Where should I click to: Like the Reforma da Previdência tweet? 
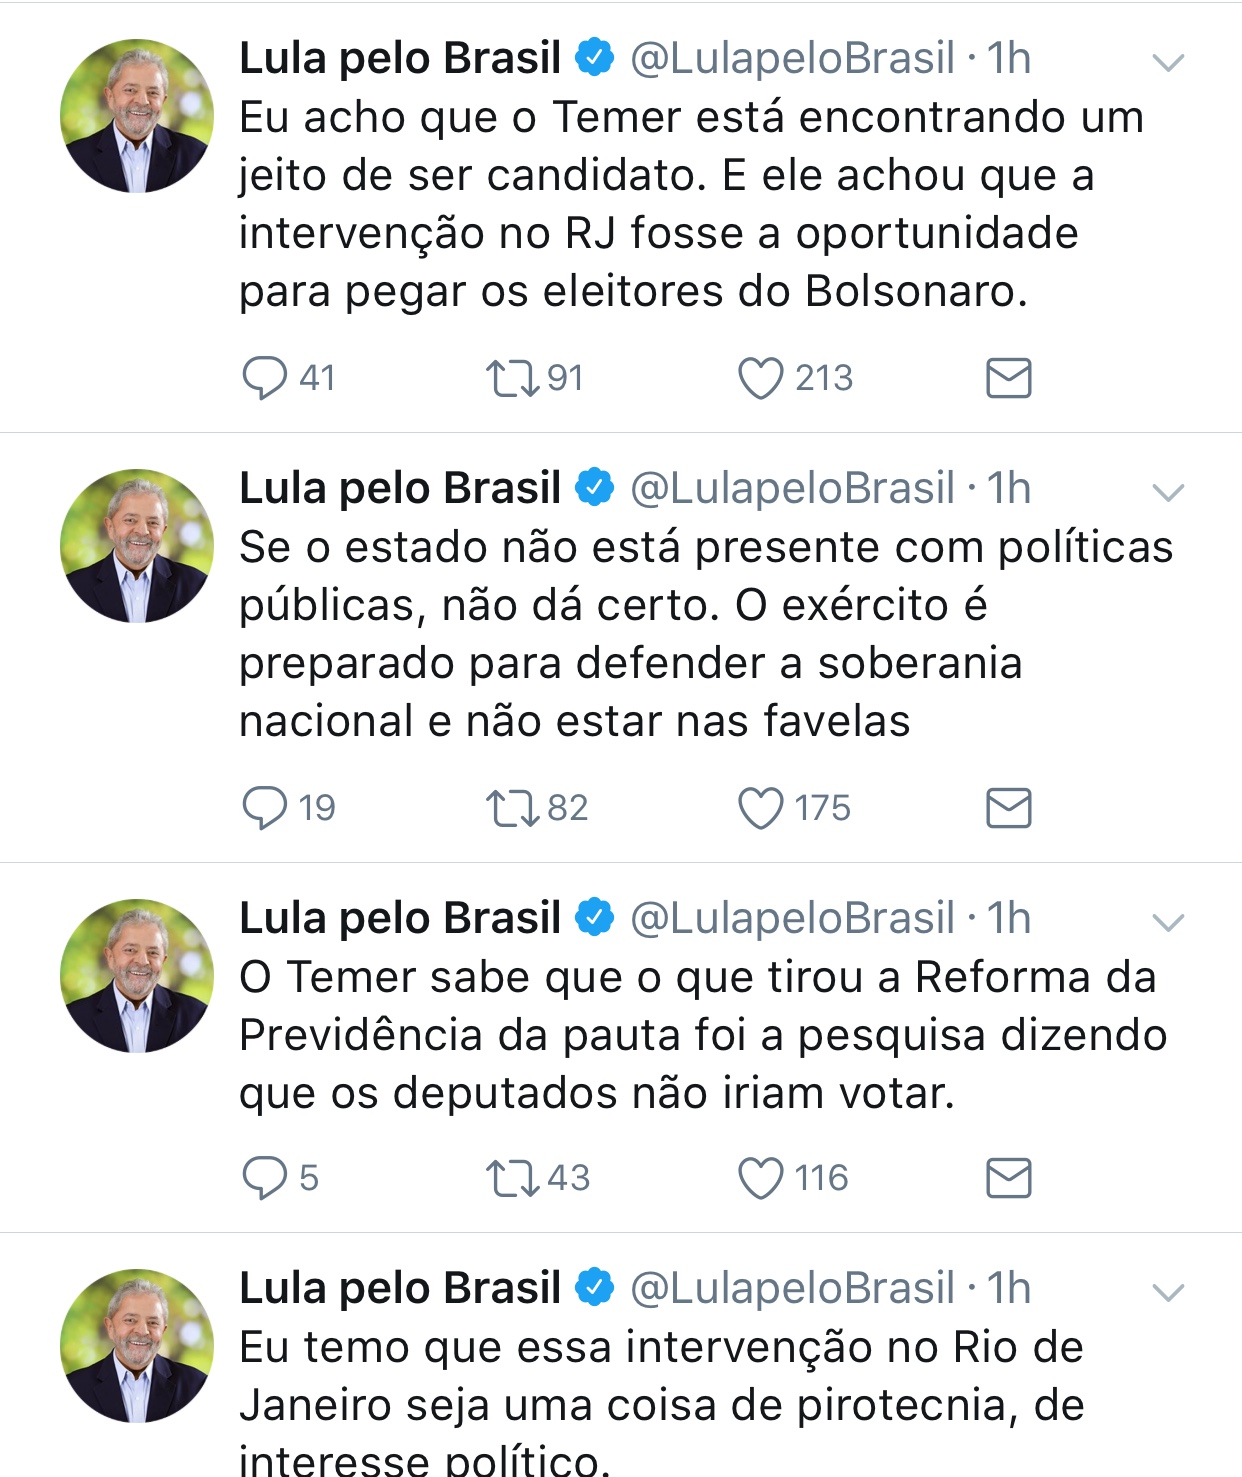(x=760, y=1178)
